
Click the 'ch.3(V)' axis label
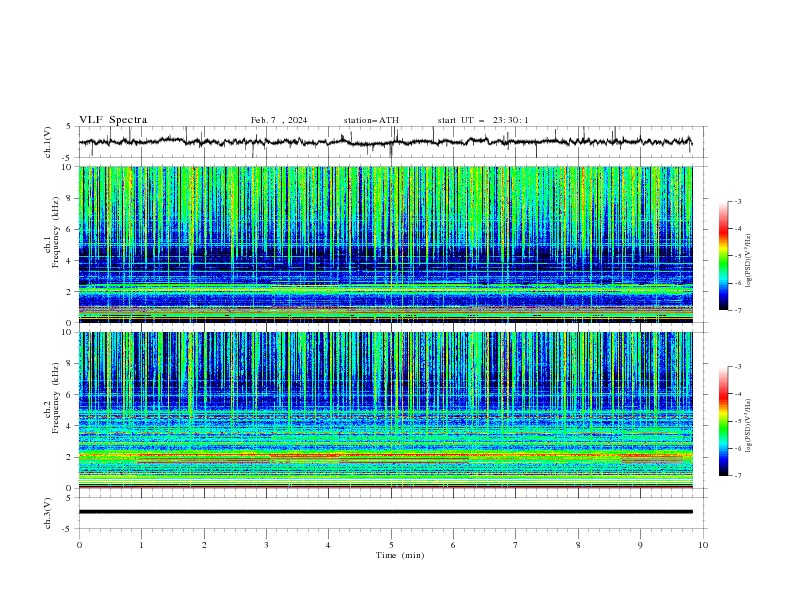[48, 513]
